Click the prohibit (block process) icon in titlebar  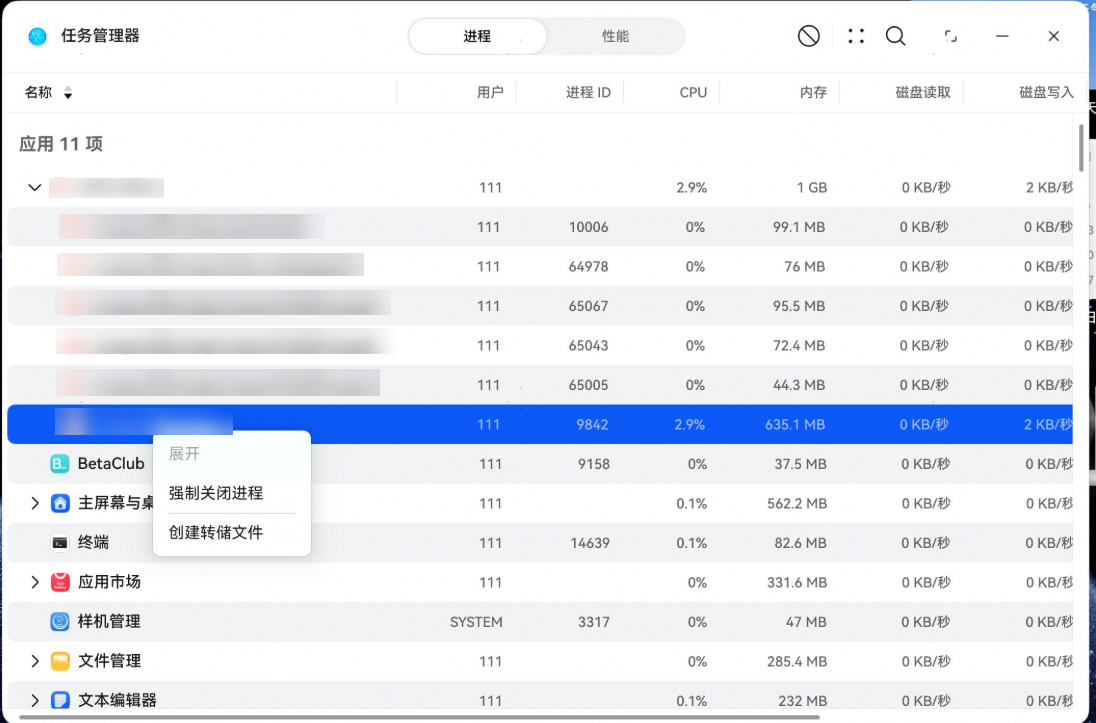[x=808, y=35]
